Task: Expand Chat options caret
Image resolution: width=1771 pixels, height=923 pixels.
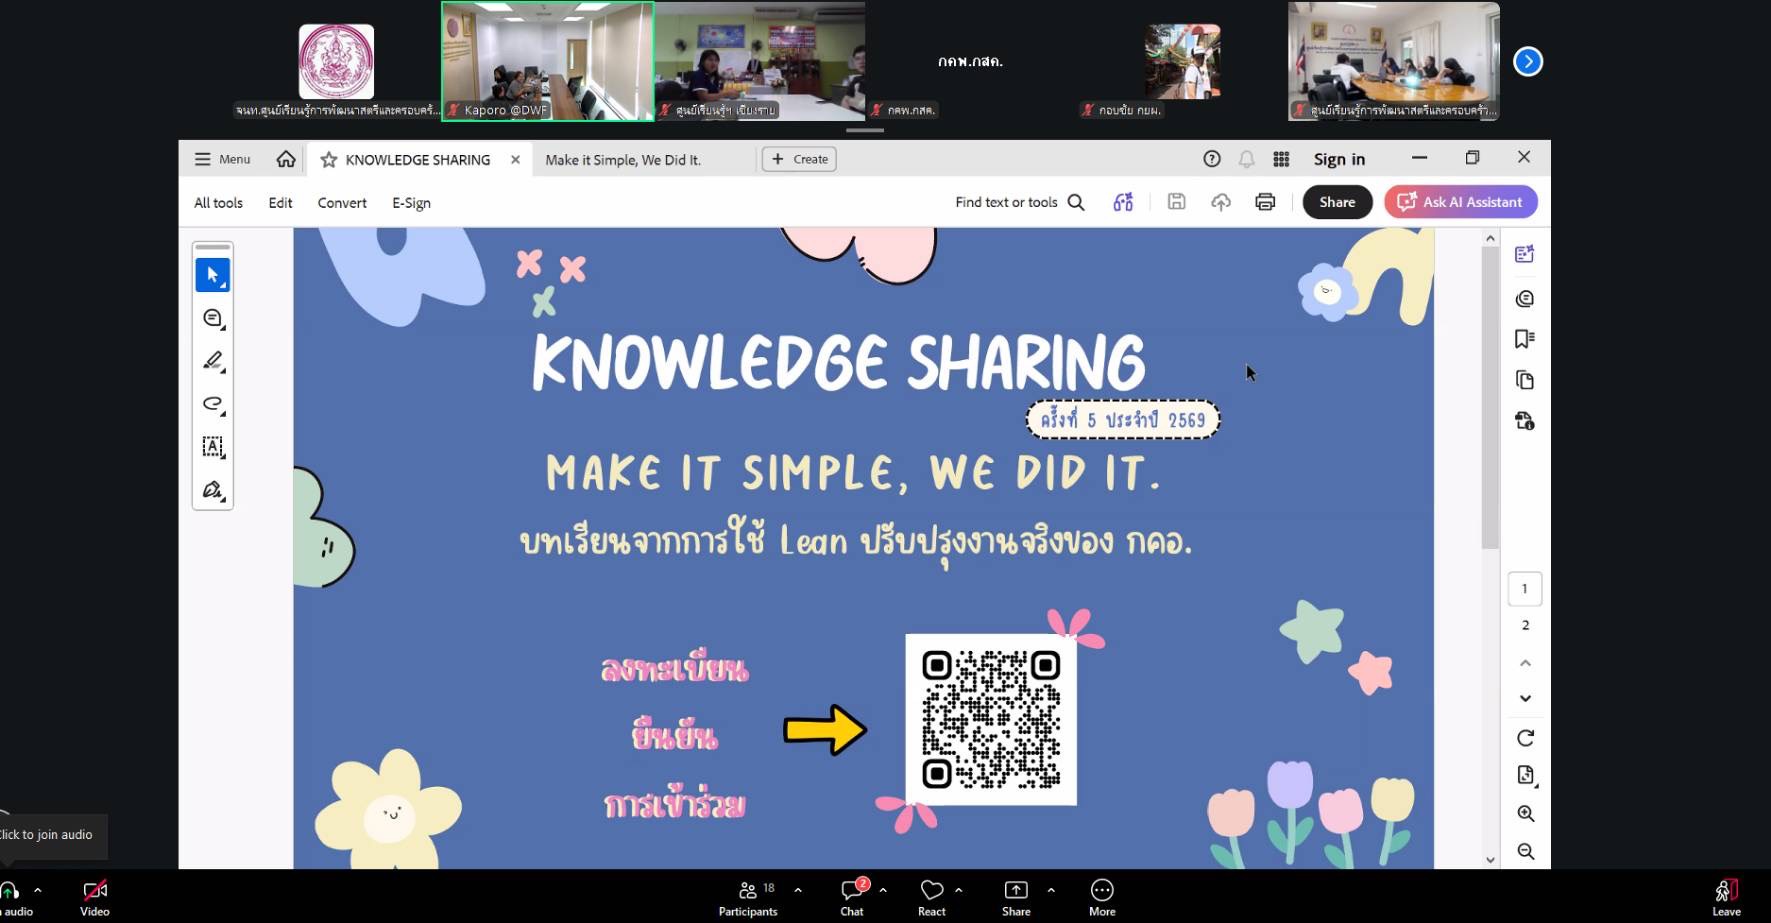Action: [x=883, y=889]
